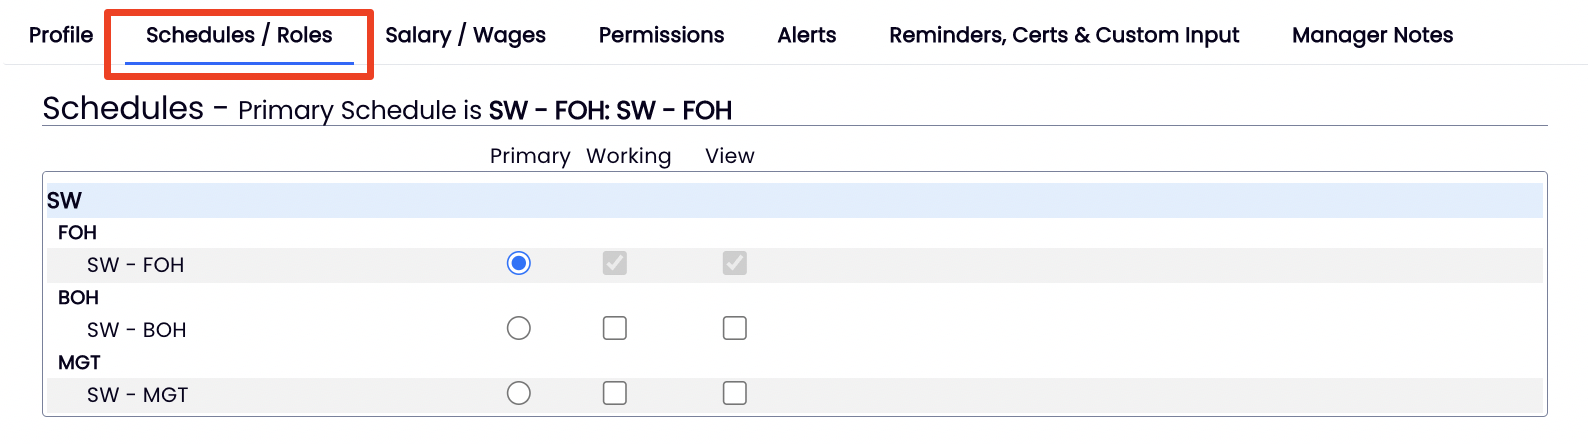Viewport: 1588px width, 444px height.
Task: Choose SW - MGT as primary schedule
Action: pyautogui.click(x=518, y=393)
